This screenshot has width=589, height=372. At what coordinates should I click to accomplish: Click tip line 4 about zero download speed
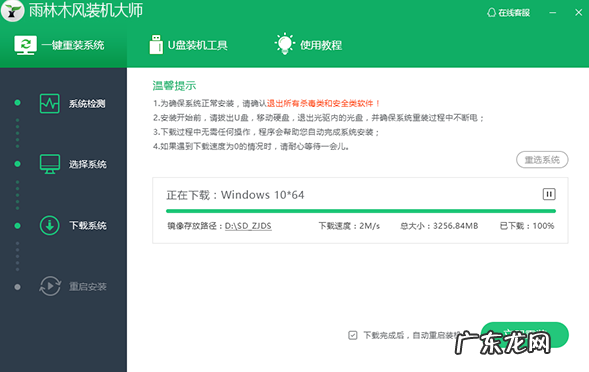click(251, 146)
